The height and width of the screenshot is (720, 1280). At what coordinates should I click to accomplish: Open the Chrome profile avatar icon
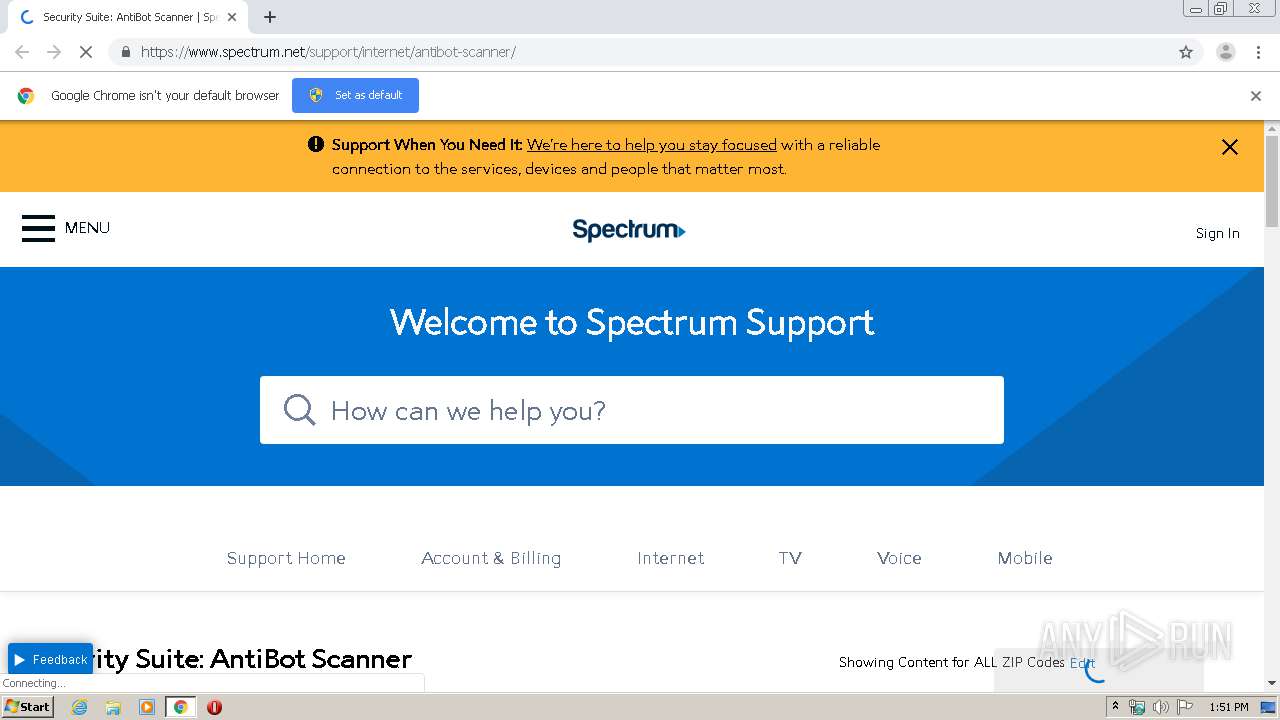1226,52
